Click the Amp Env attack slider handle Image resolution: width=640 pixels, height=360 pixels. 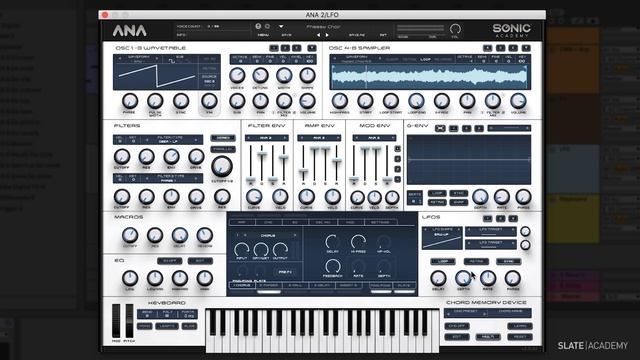pyautogui.click(x=303, y=172)
